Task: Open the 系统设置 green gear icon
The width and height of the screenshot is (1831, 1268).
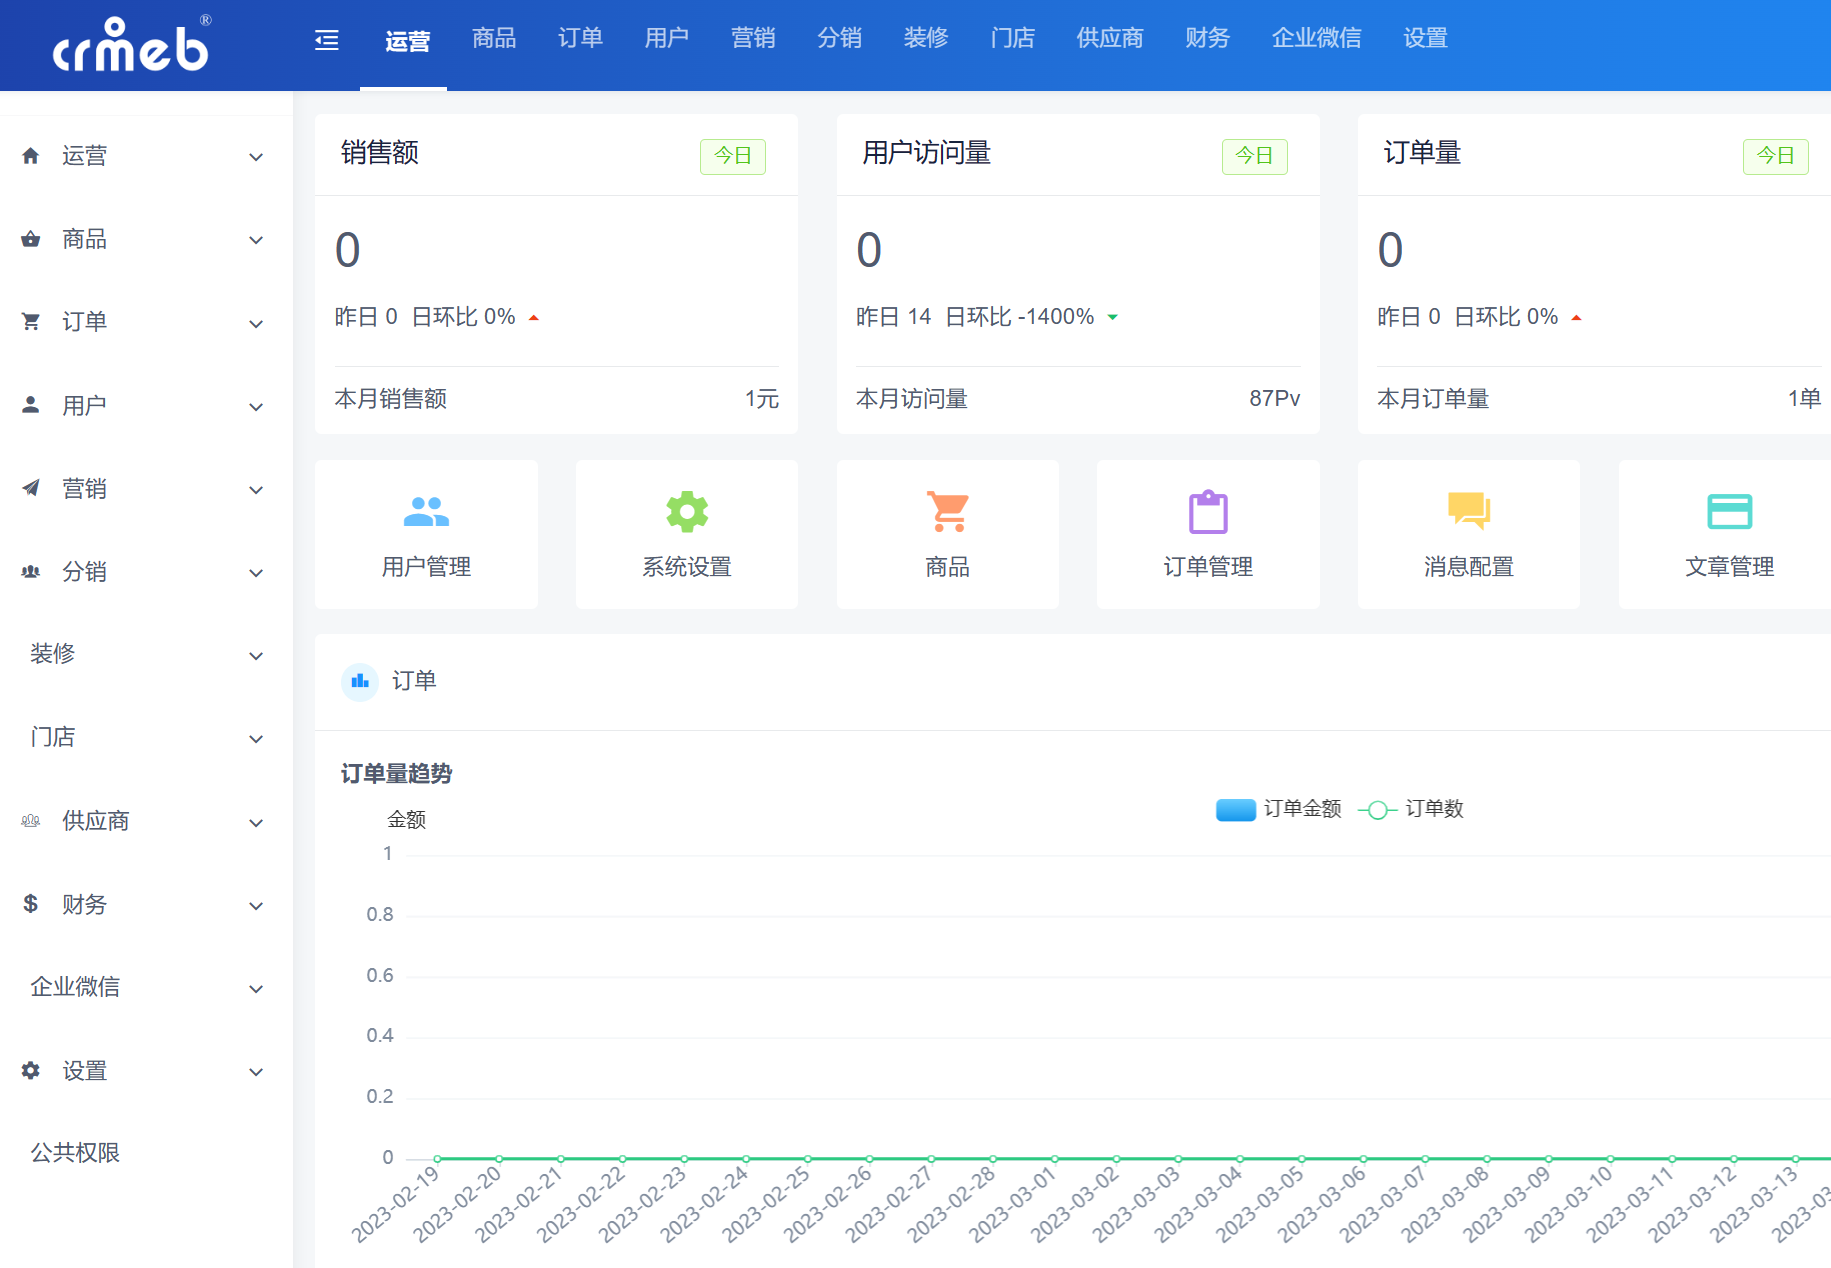Action: pyautogui.click(x=687, y=512)
